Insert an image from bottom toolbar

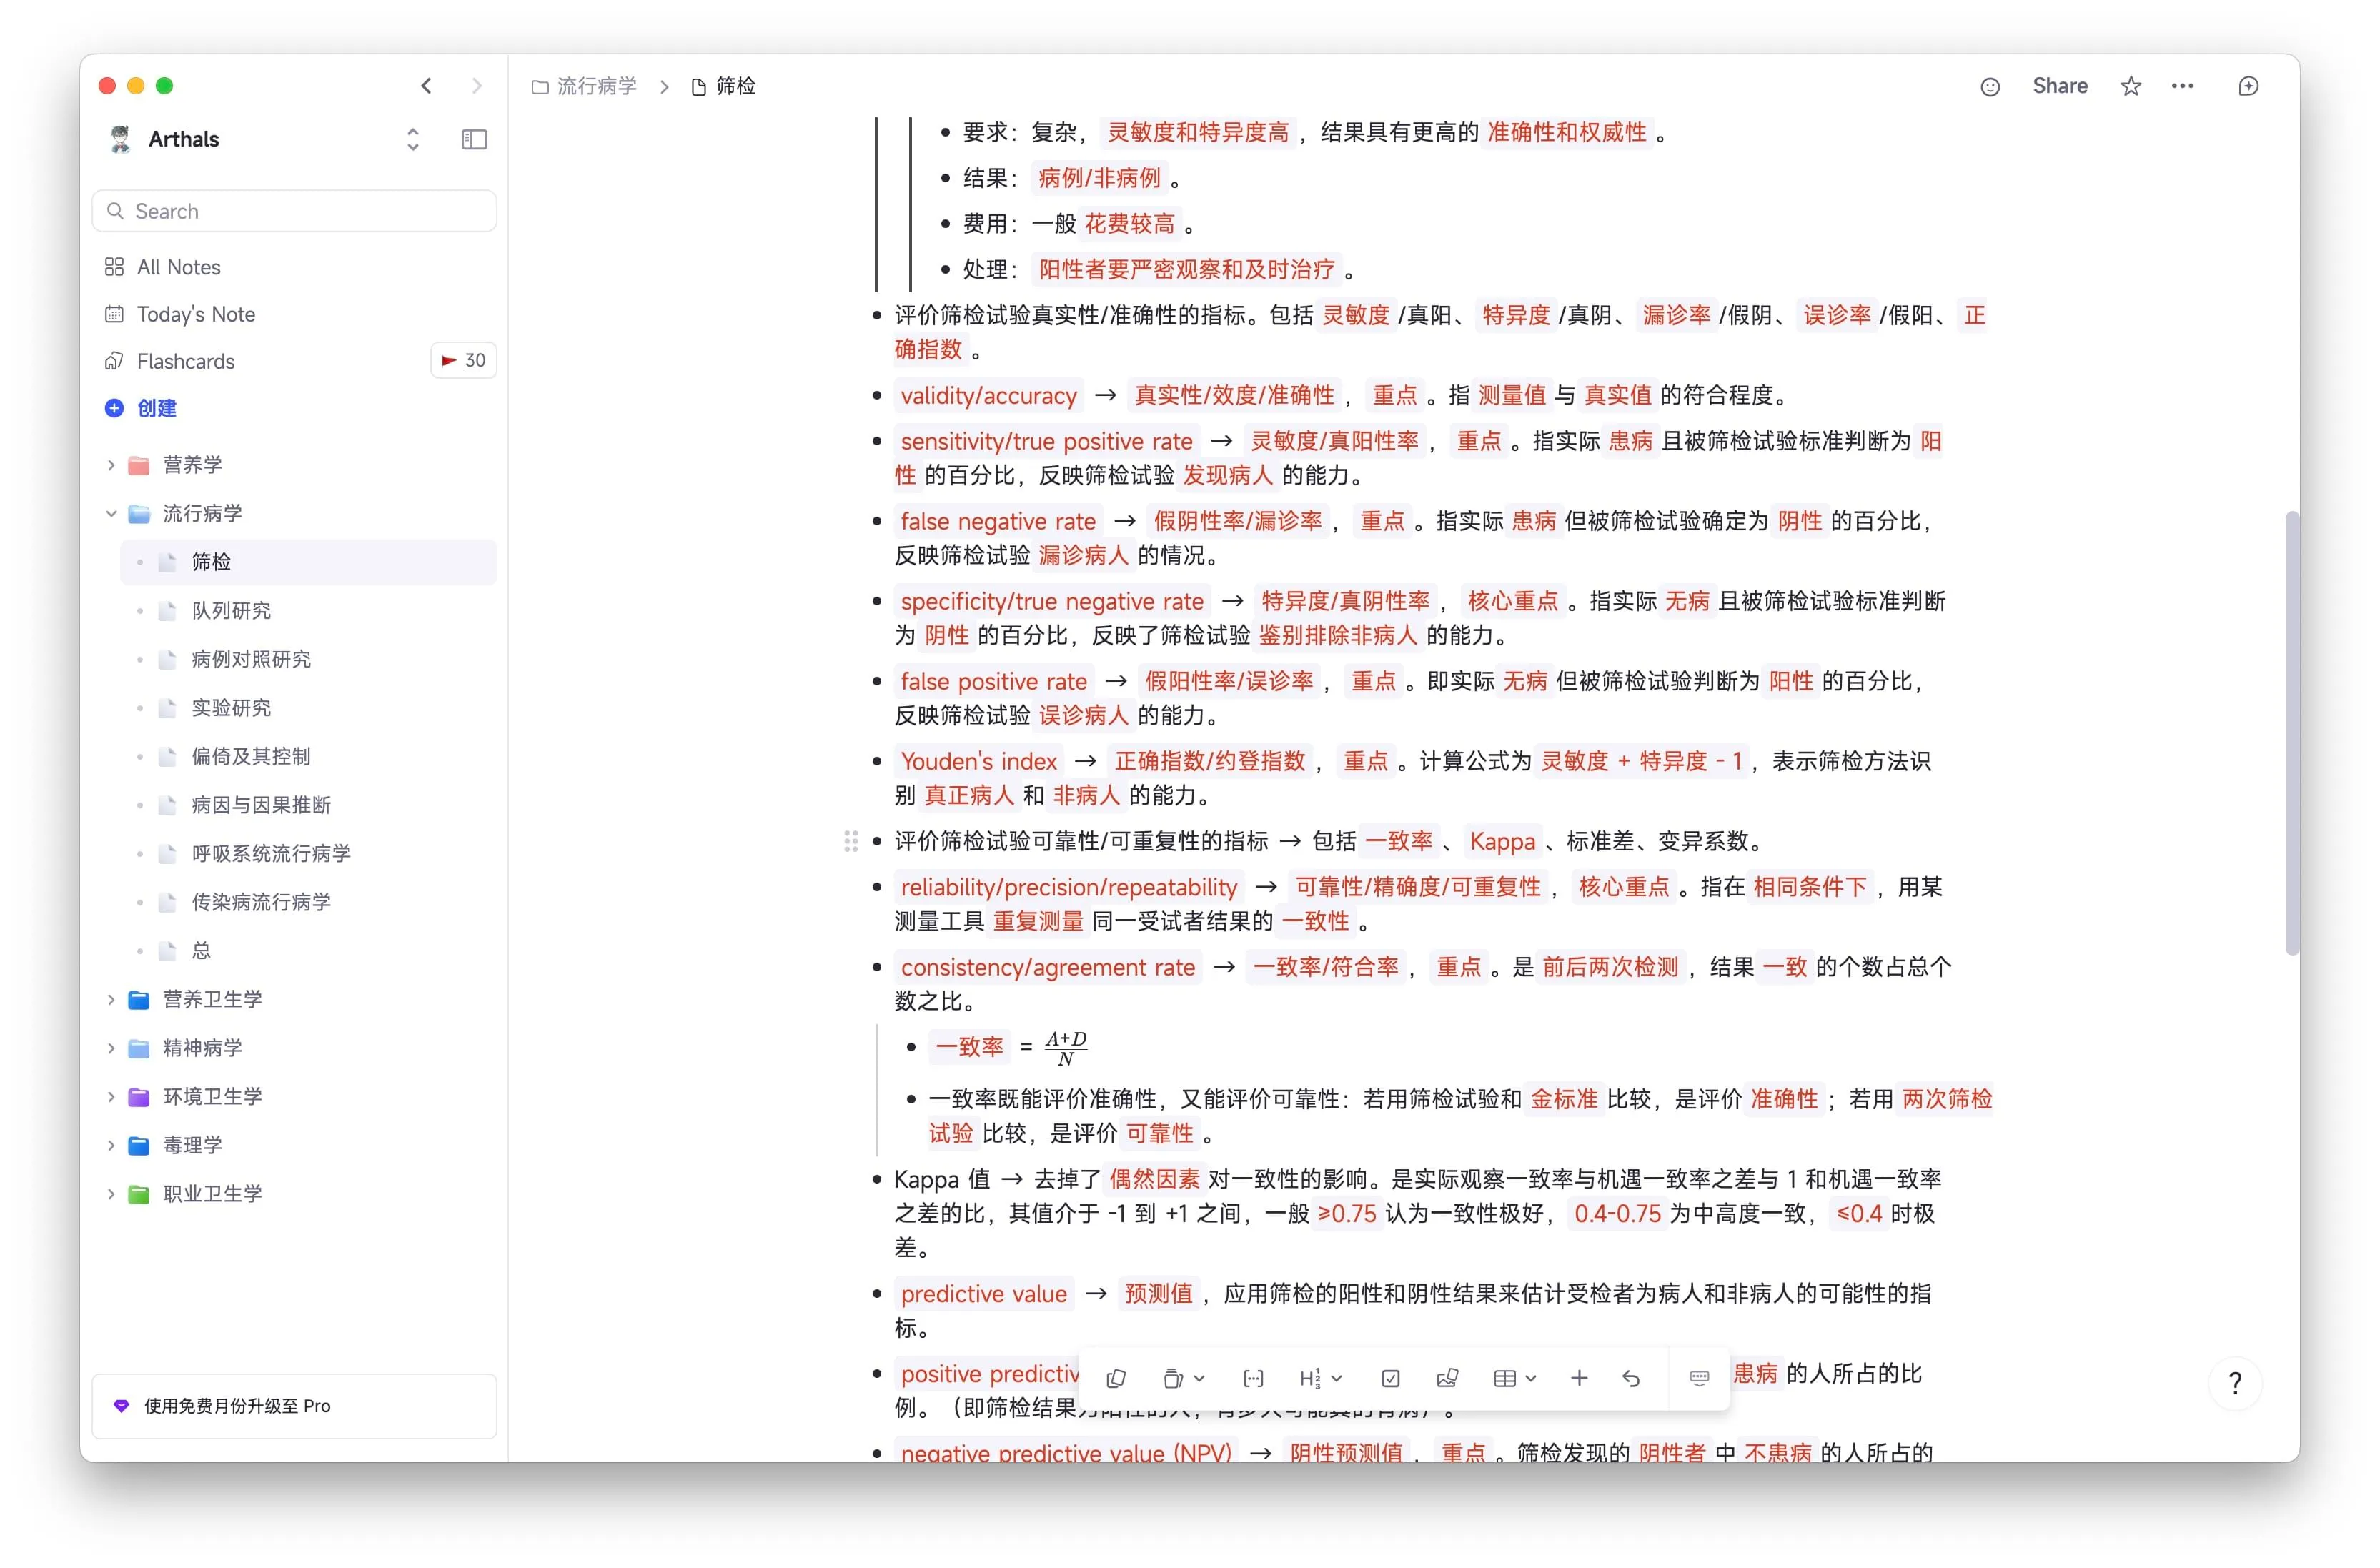point(1447,1378)
